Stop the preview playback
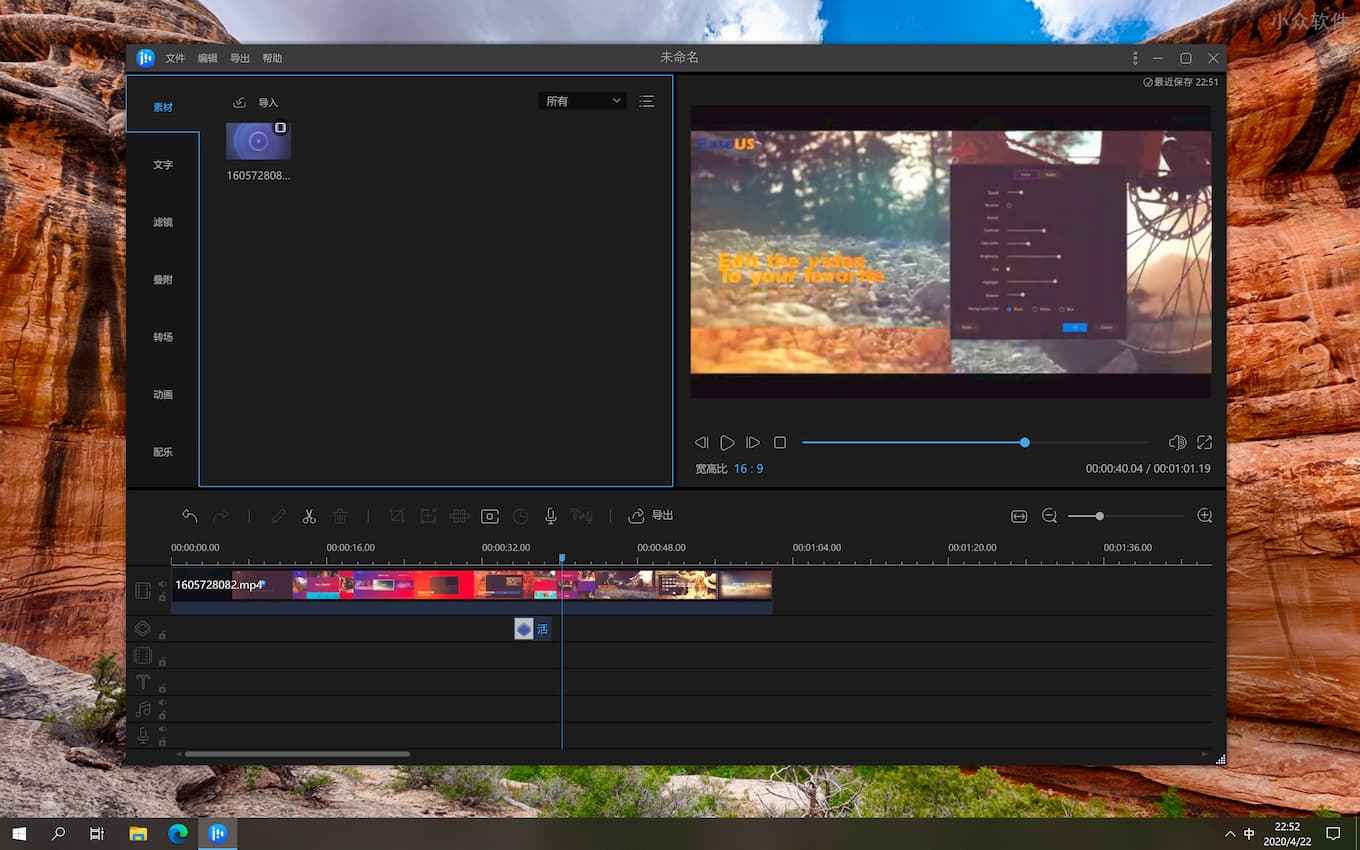 [x=780, y=442]
